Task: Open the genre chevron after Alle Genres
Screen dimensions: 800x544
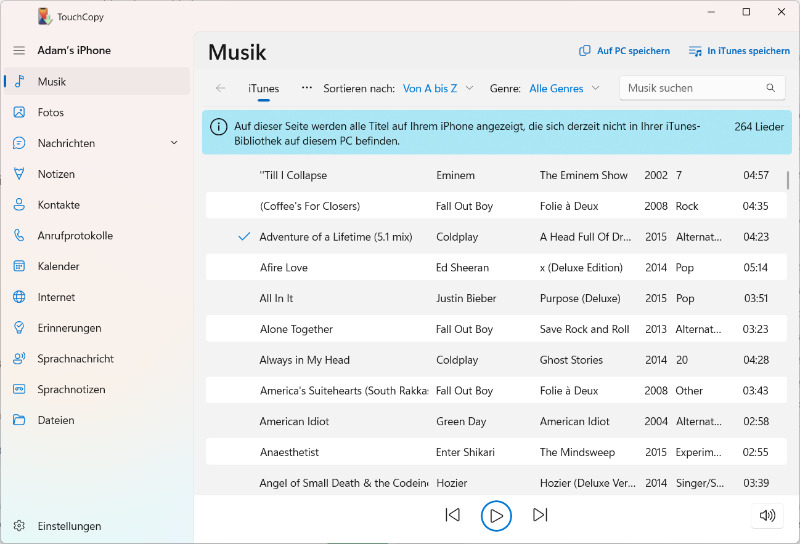Action: pos(595,88)
